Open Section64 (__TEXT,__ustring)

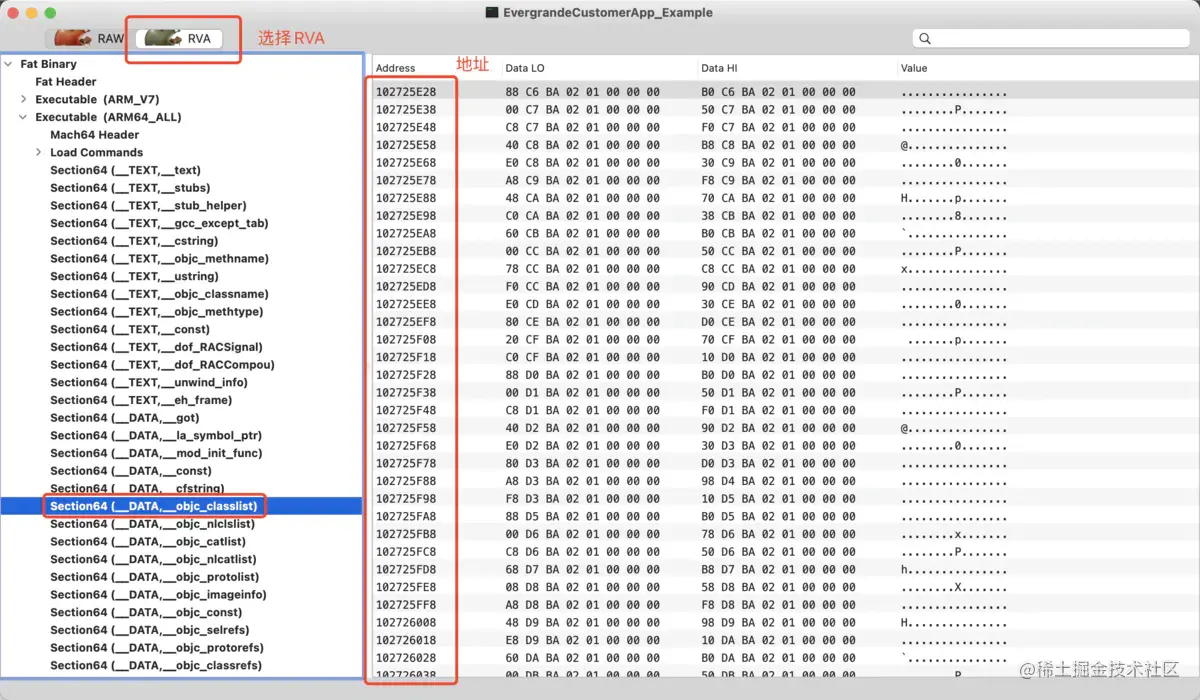[134, 276]
